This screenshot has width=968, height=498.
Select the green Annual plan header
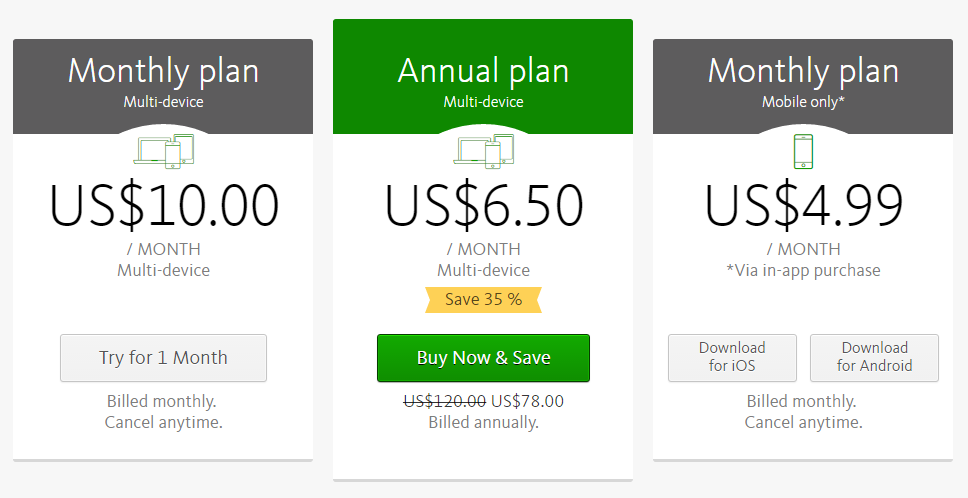pos(483,77)
